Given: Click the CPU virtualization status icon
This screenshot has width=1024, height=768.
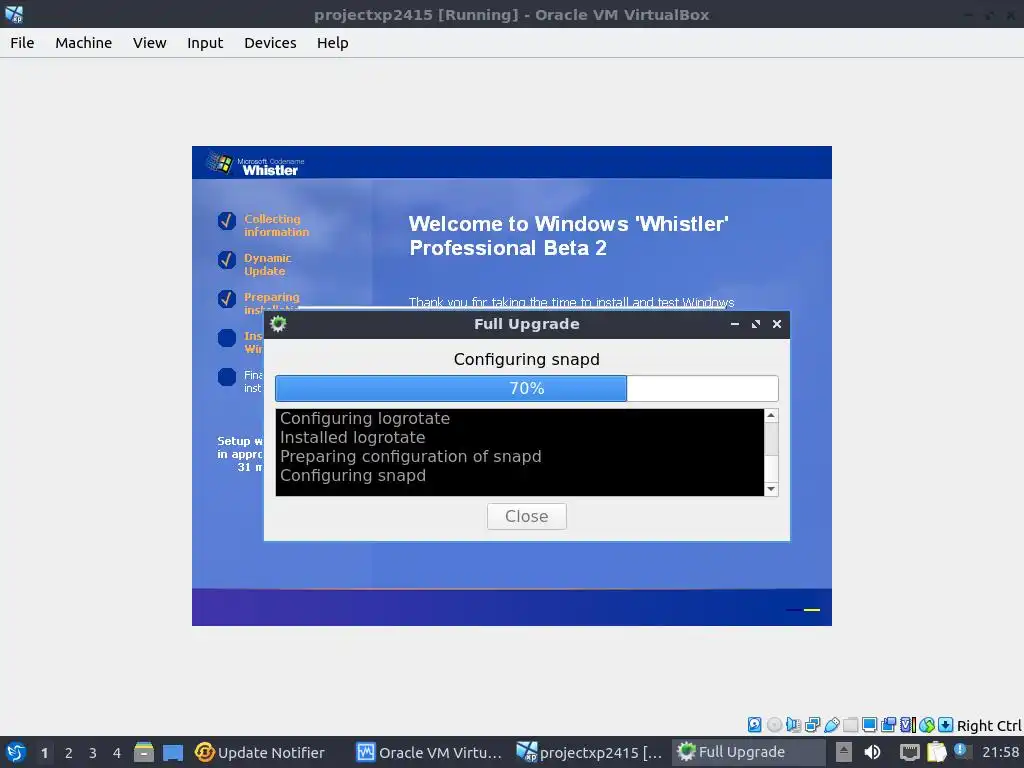Looking at the screenshot, I should (x=908, y=724).
